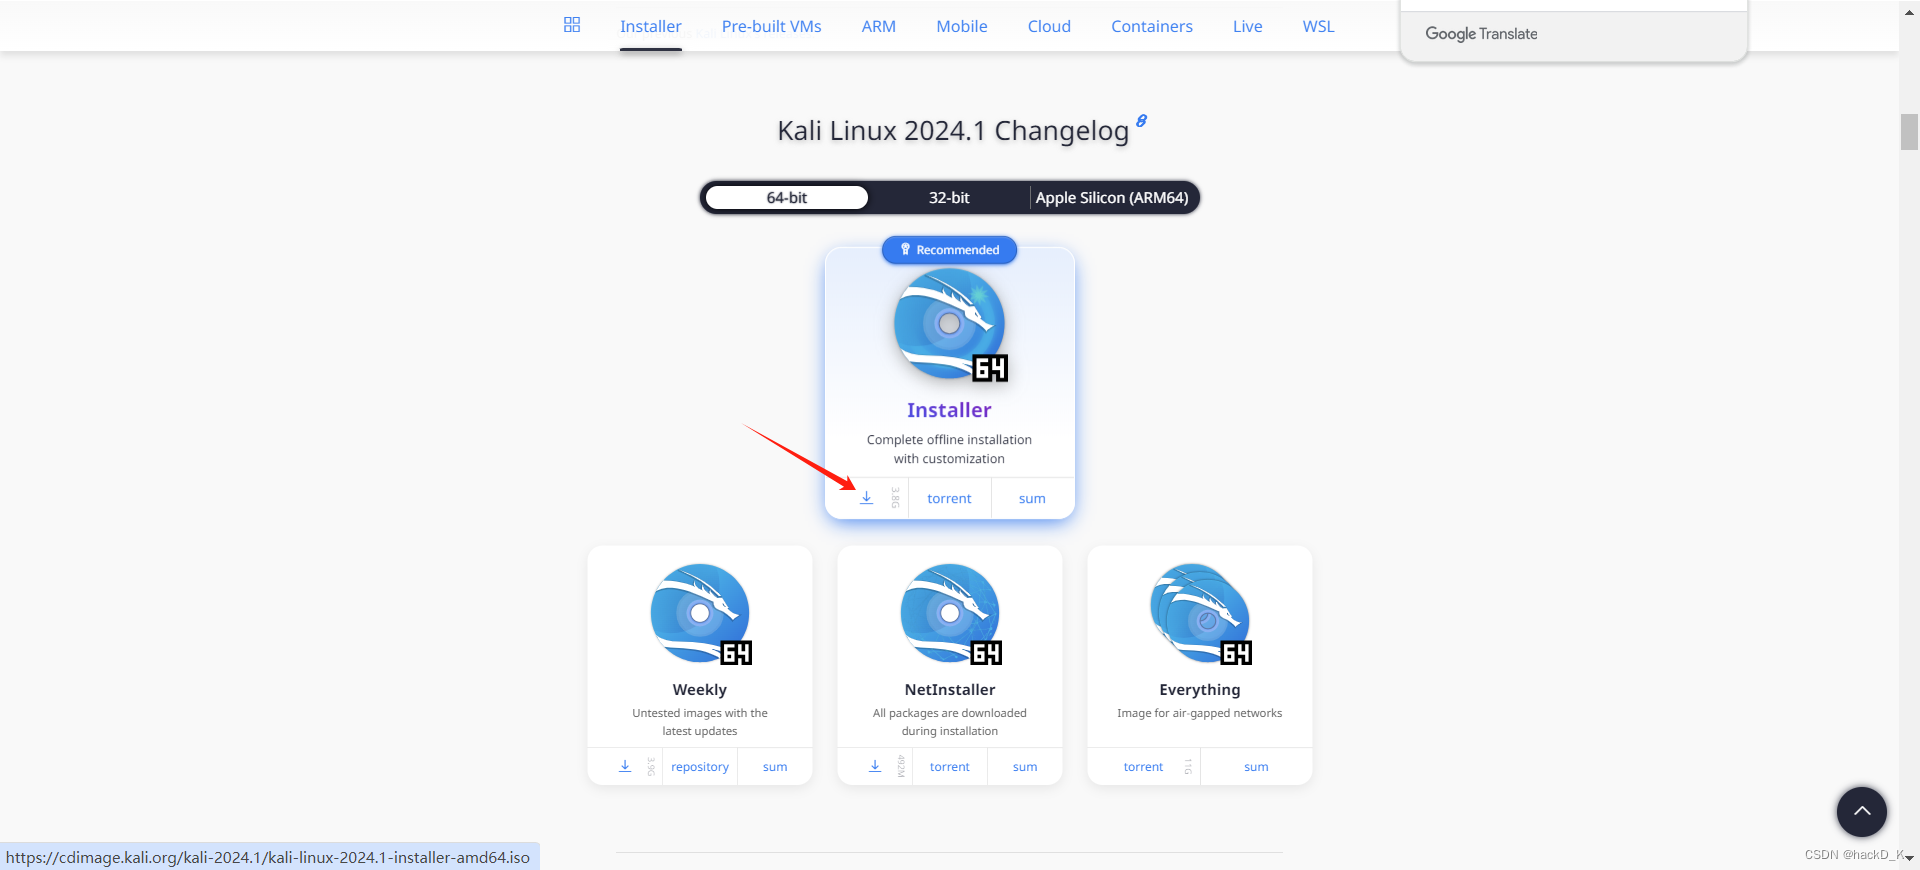The image size is (1920, 870).
Task: Click the NetInstaller card title
Action: pos(950,690)
